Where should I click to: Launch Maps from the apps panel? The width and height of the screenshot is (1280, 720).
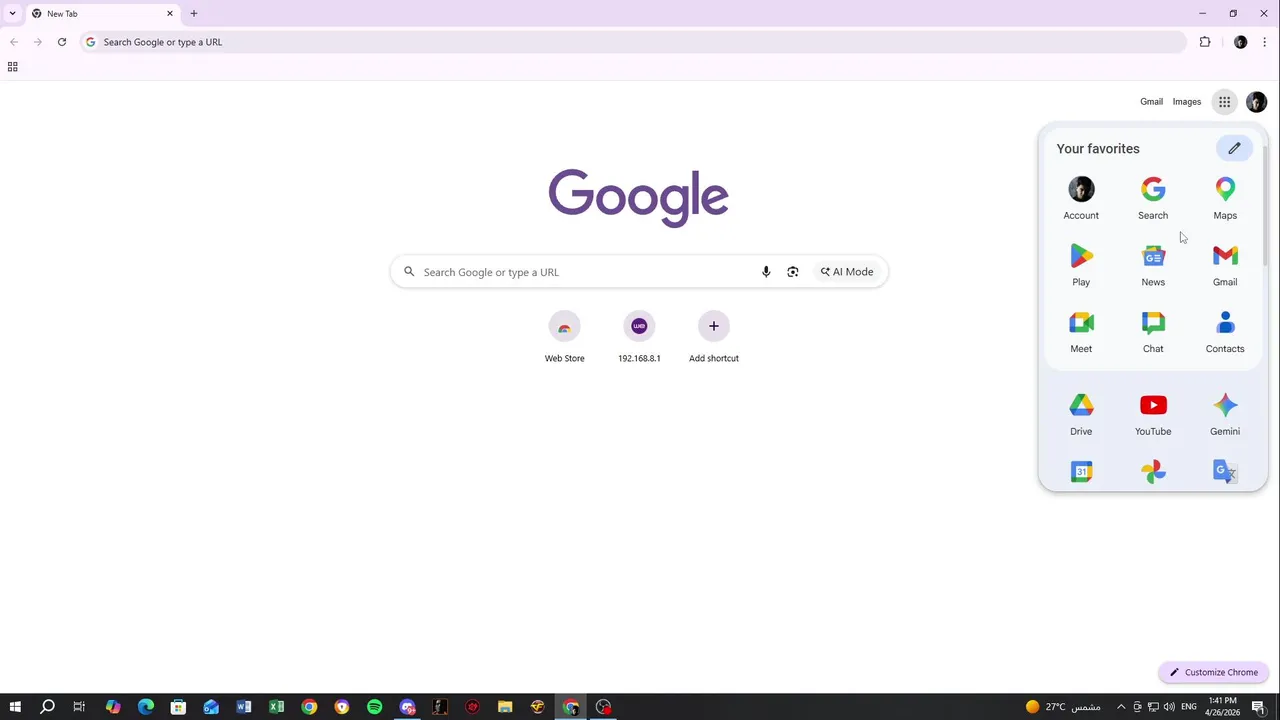[x=1225, y=198]
